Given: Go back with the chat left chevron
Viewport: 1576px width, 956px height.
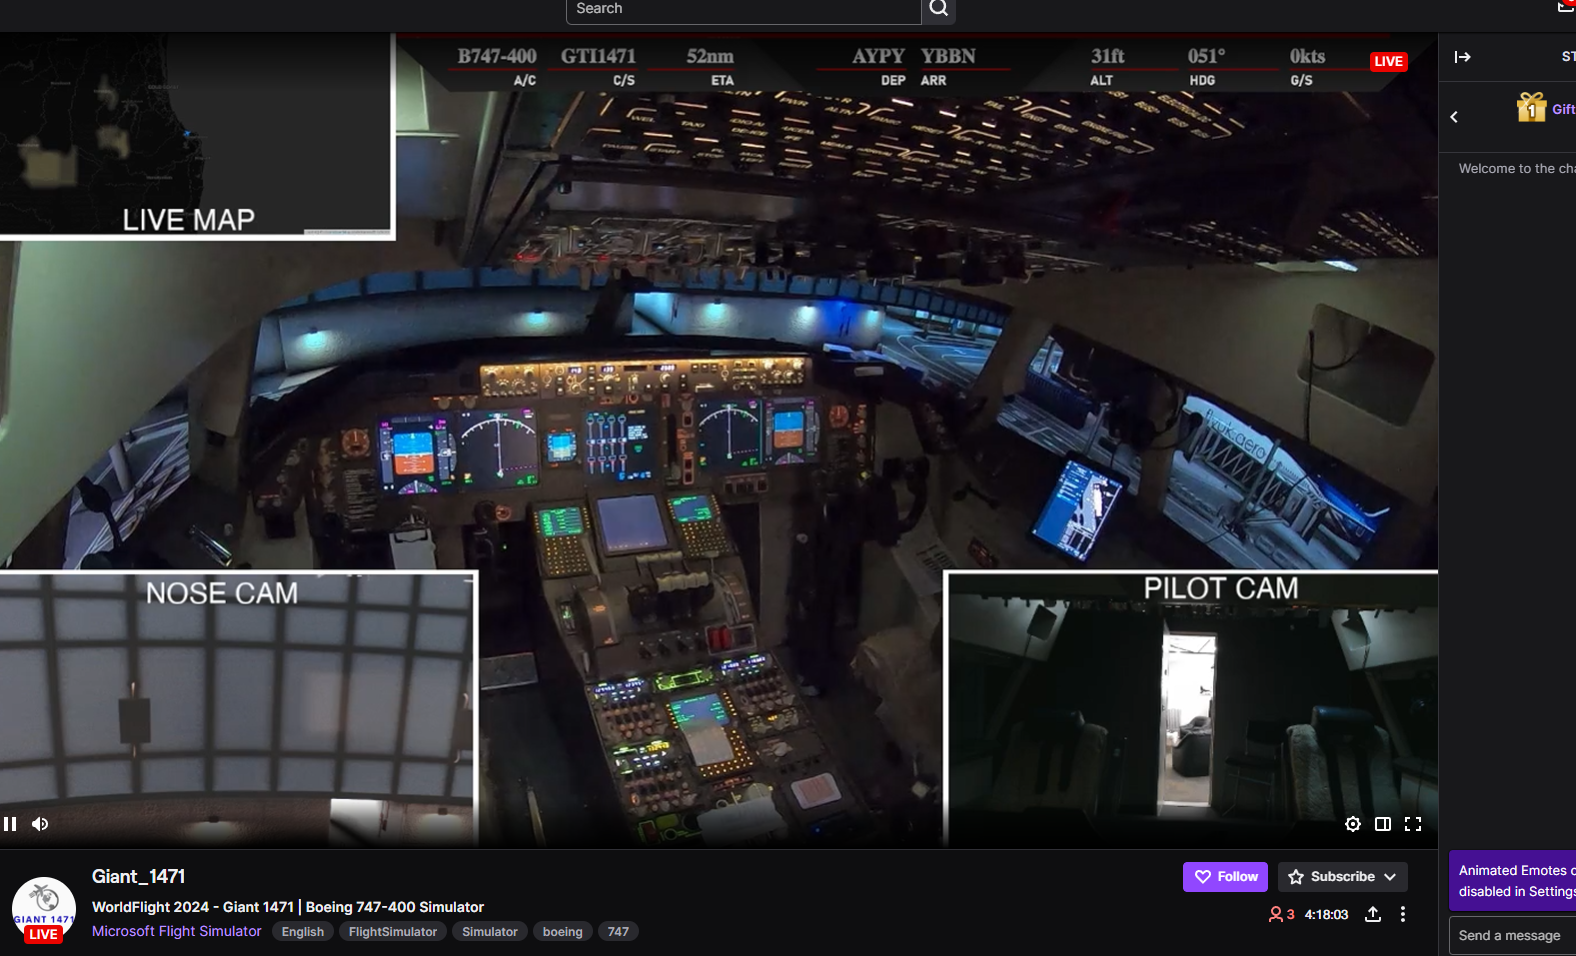Looking at the screenshot, I should click(x=1454, y=117).
